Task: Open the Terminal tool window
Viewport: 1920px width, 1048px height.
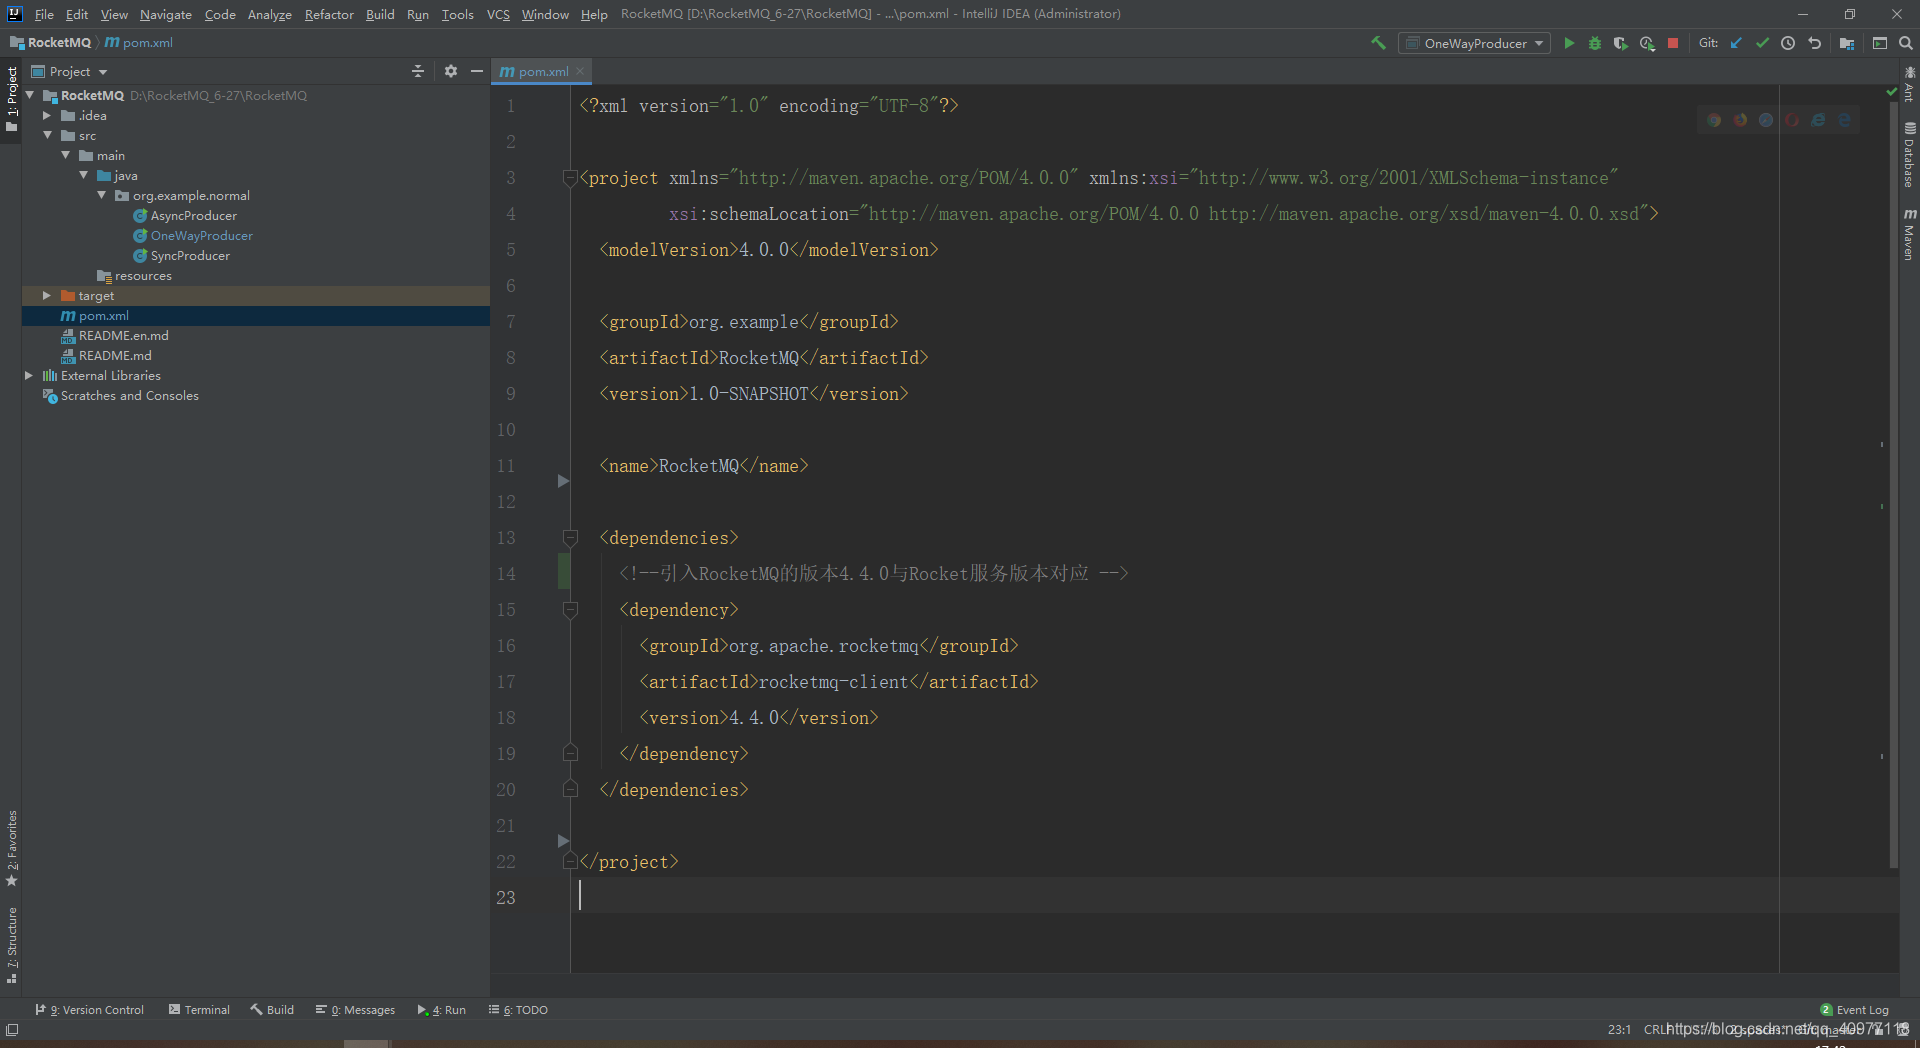Action: tap(200, 1010)
